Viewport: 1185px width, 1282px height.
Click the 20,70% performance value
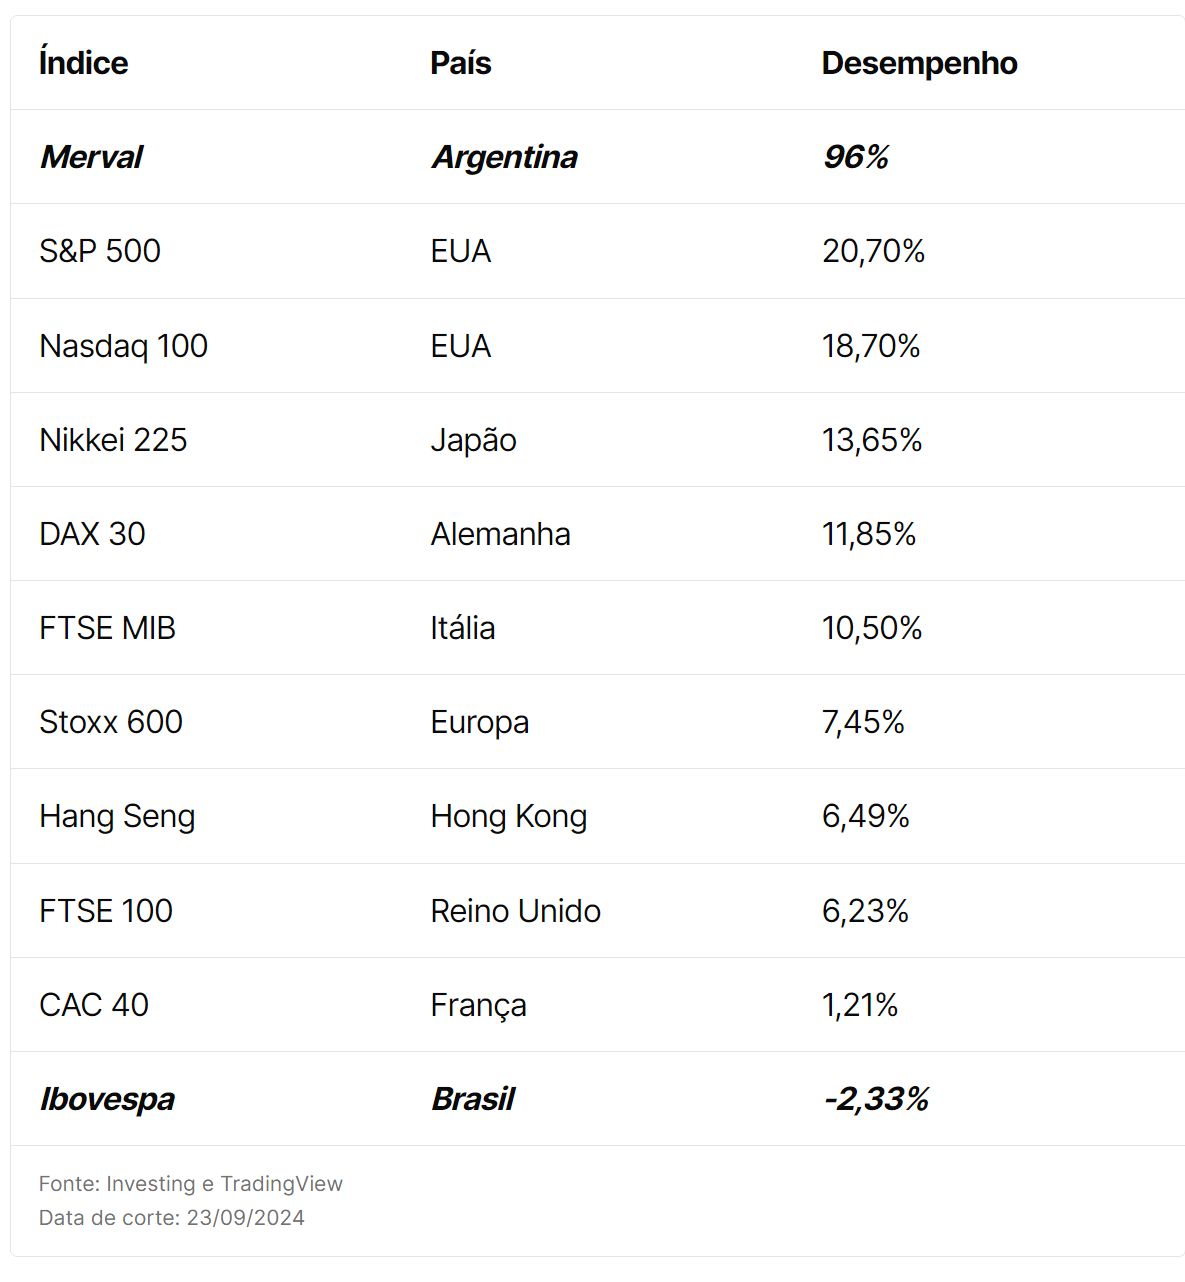tap(873, 251)
